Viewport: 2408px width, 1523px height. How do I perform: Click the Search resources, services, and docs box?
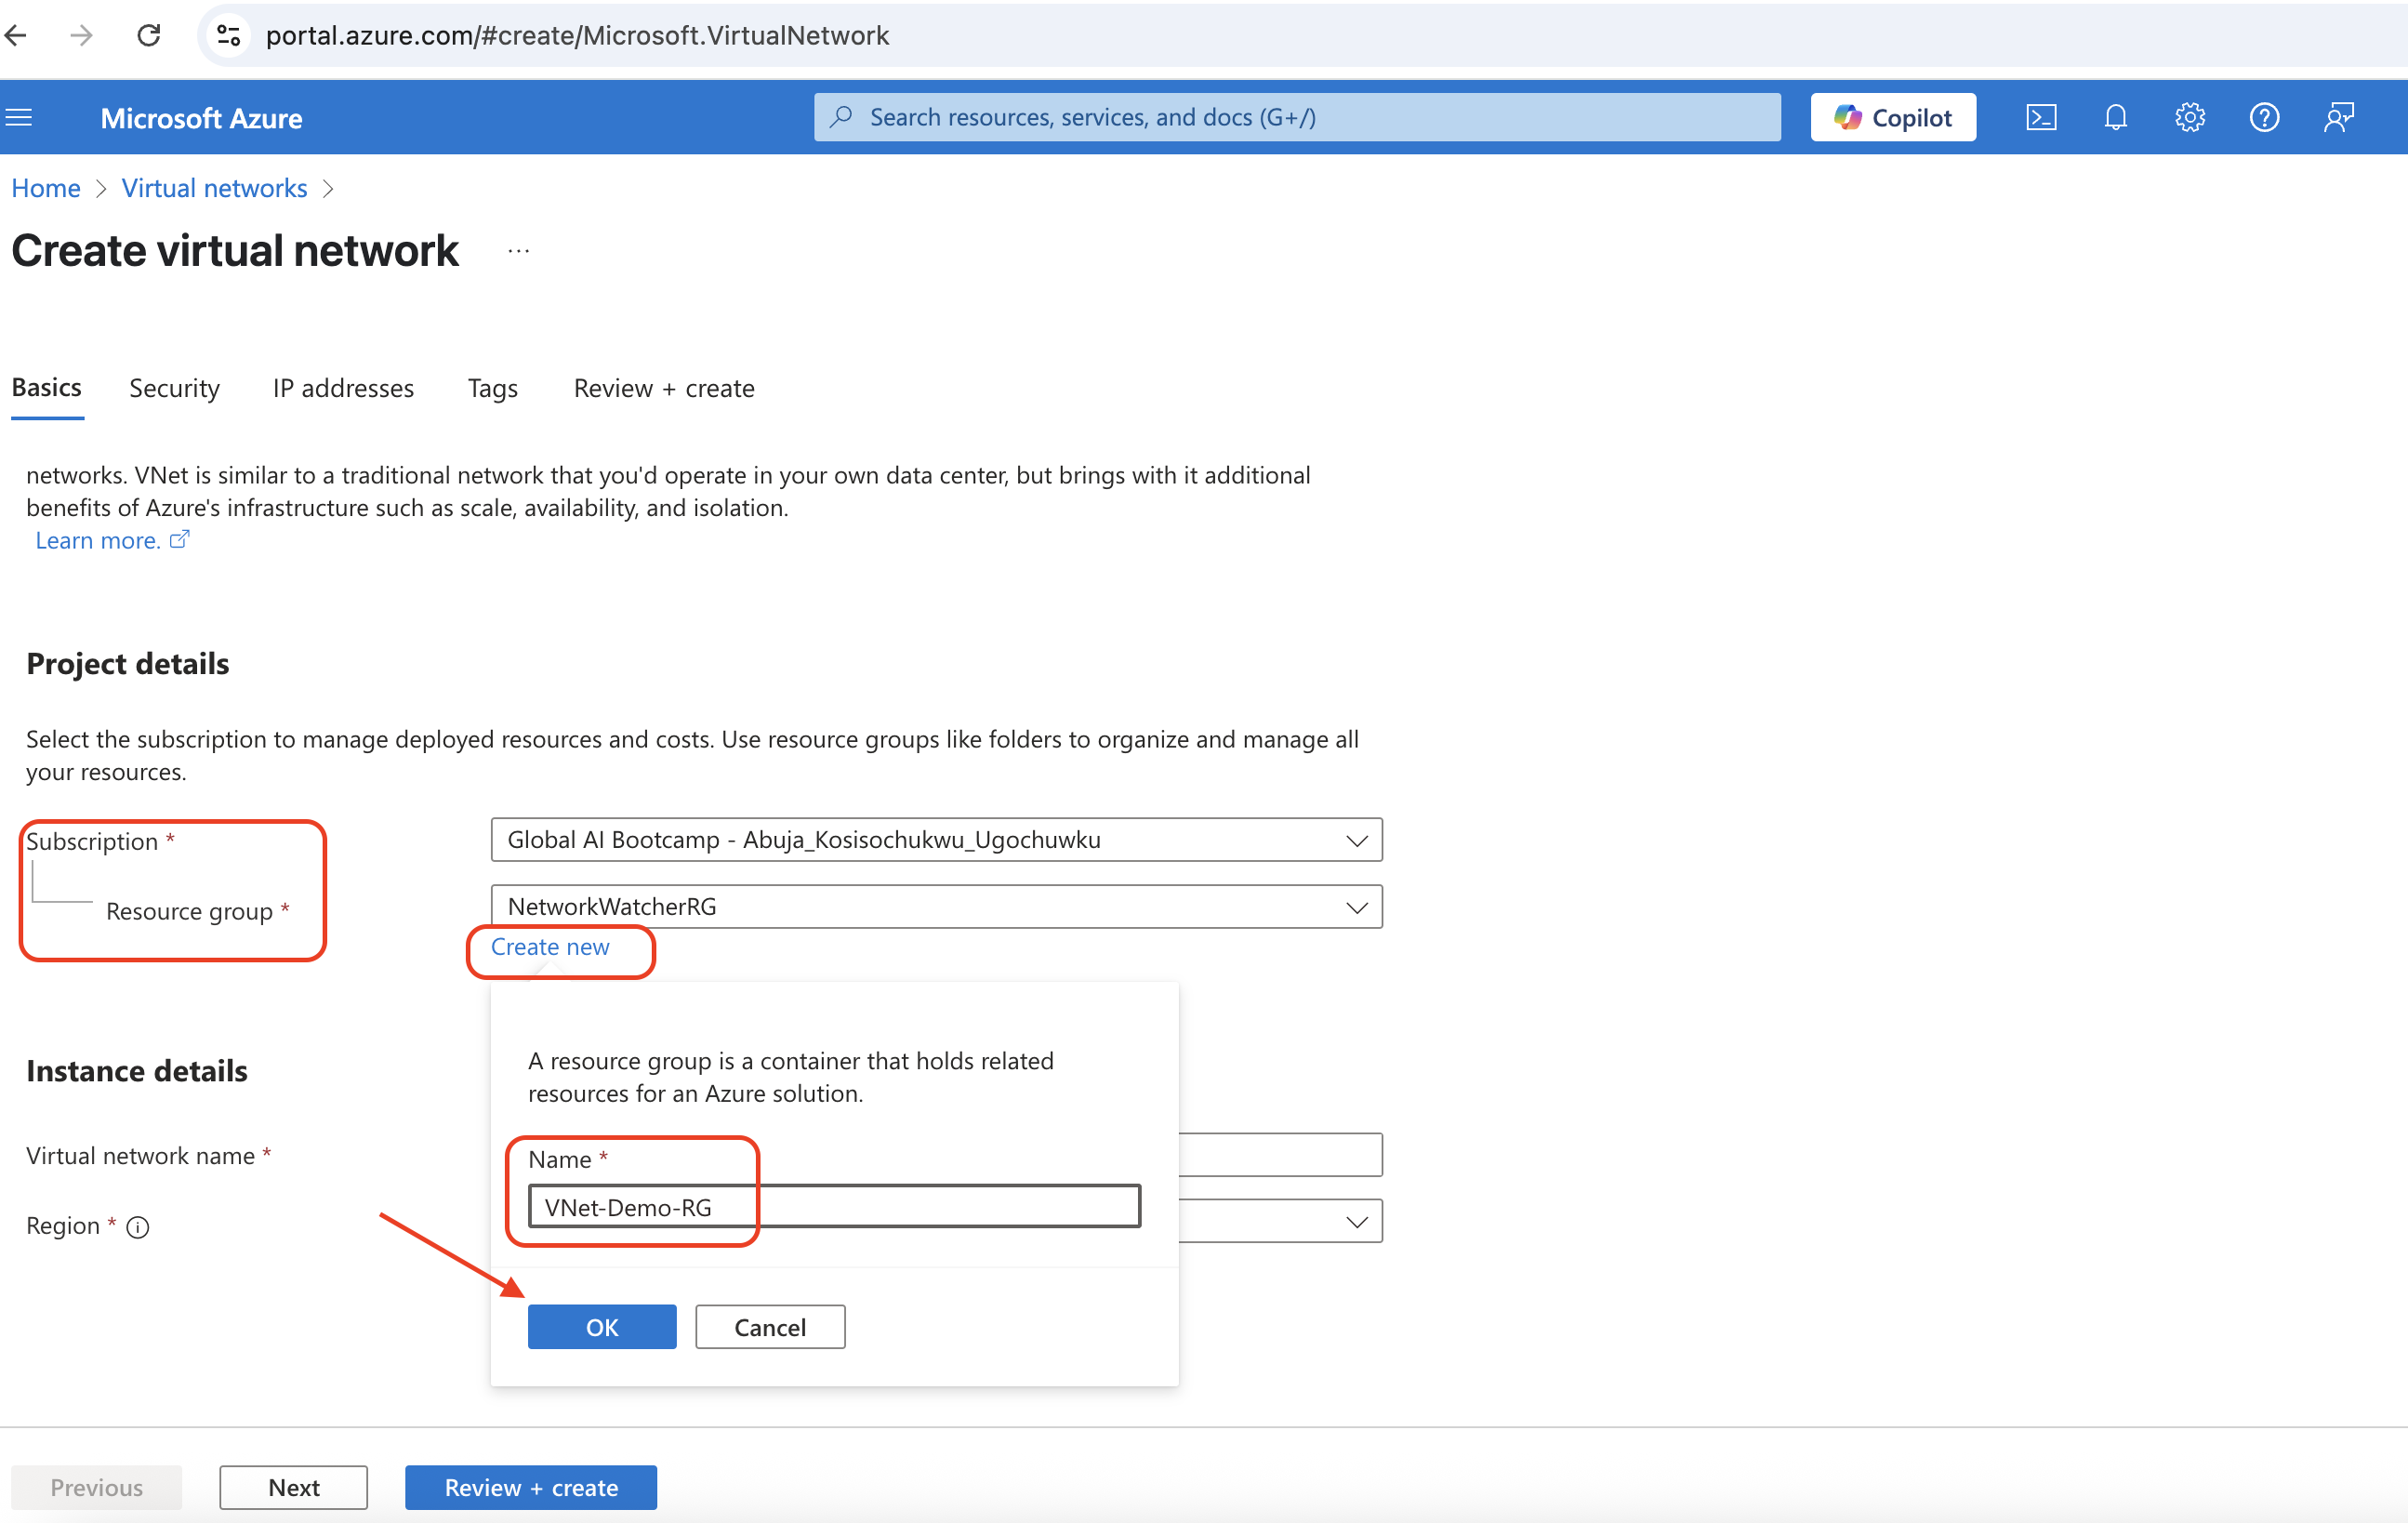click(x=1297, y=118)
